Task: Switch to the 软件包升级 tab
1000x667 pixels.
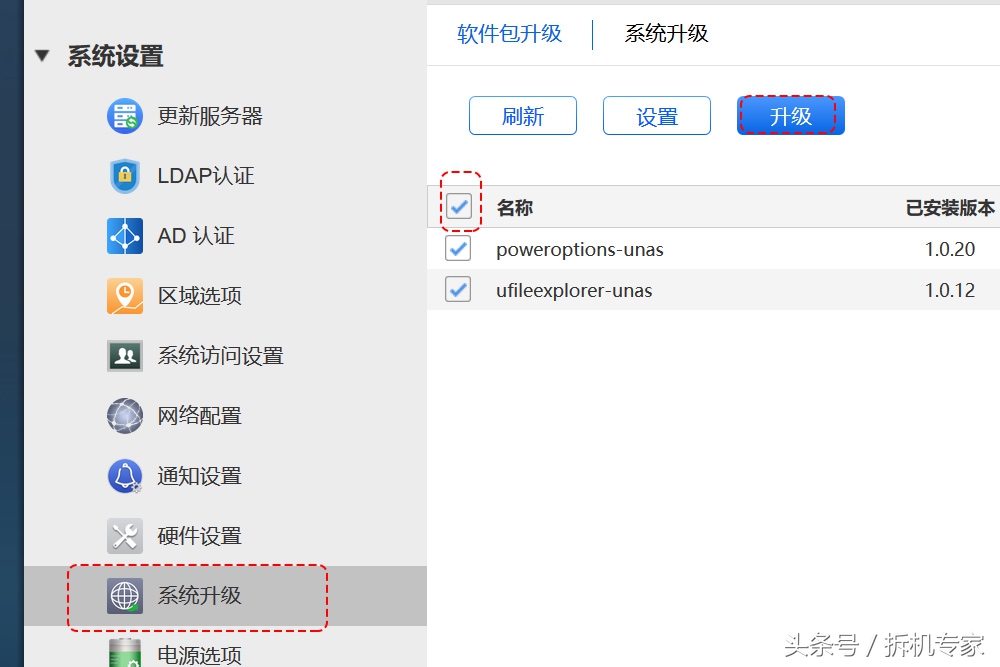Action: click(x=509, y=33)
